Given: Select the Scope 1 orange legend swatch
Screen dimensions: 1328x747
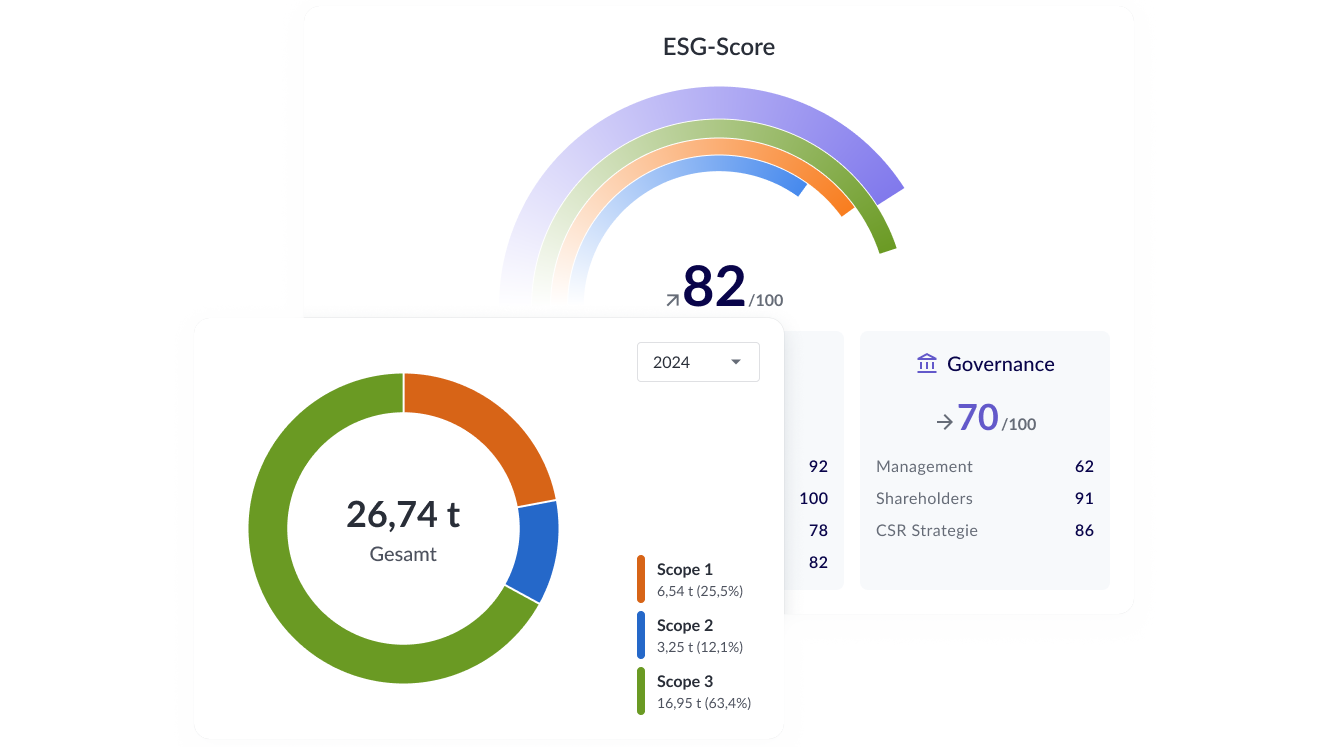Looking at the screenshot, I should click(x=641, y=579).
